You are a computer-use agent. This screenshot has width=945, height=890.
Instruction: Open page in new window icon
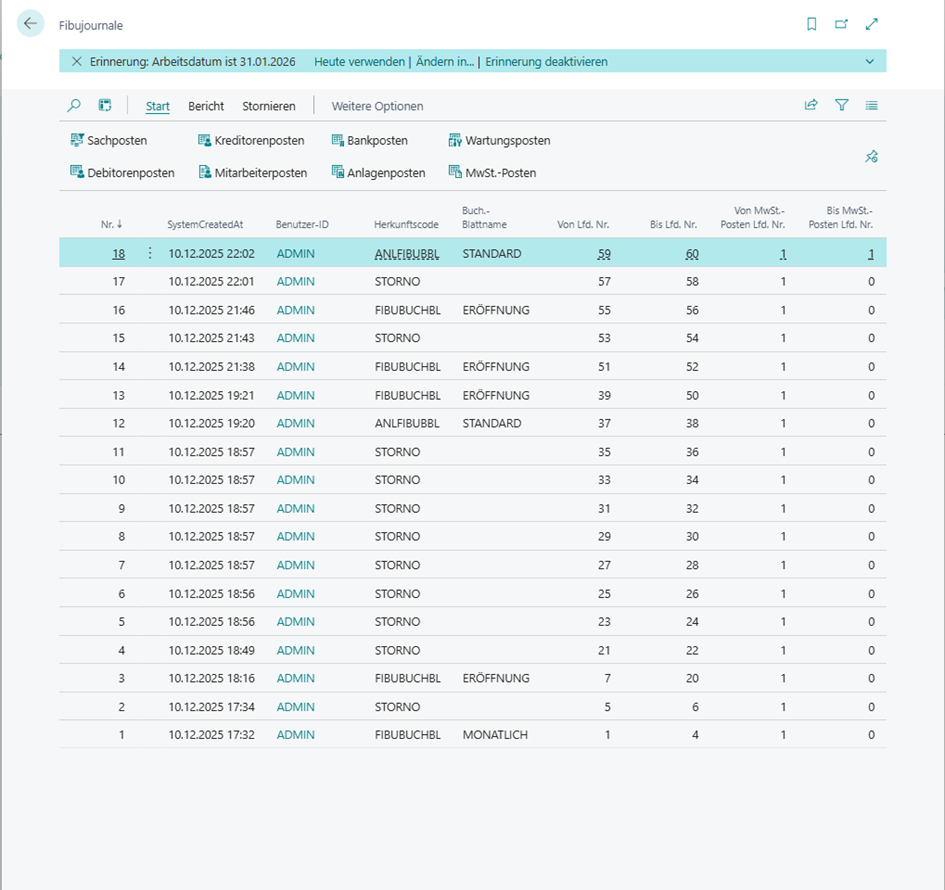841,24
